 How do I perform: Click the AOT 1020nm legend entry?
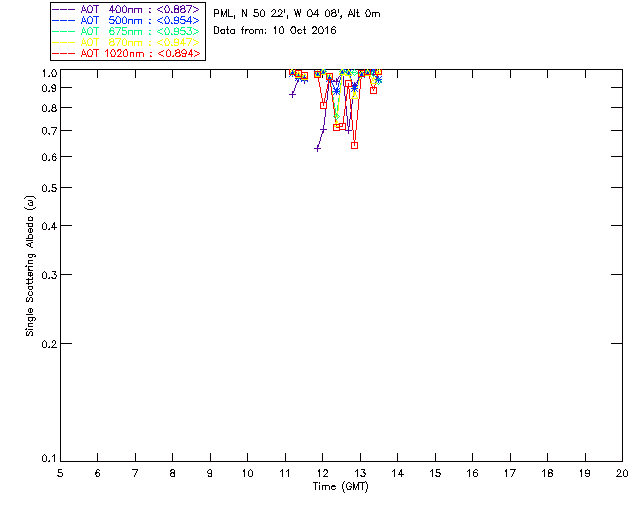(126, 53)
